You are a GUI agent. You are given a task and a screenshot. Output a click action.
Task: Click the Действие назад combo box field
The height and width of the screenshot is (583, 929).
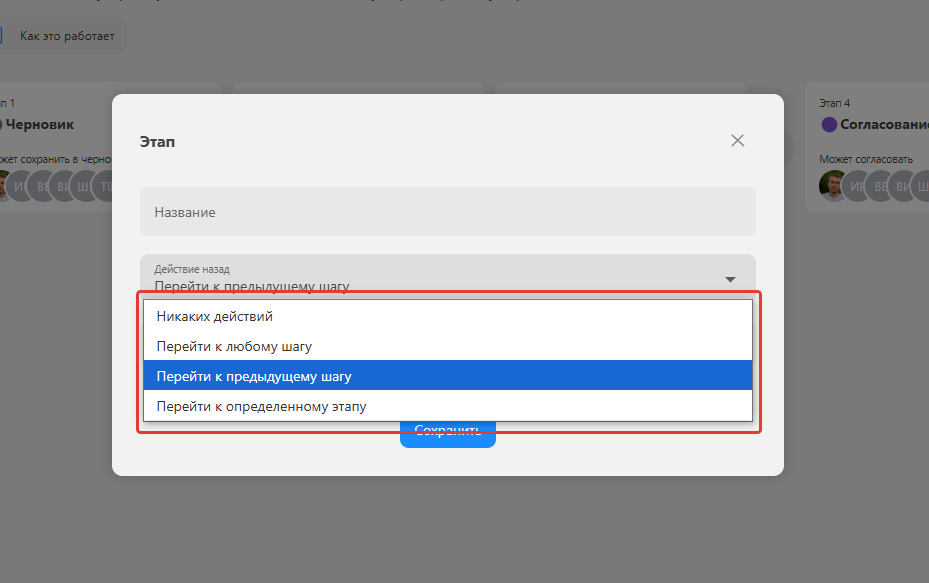coord(430,277)
